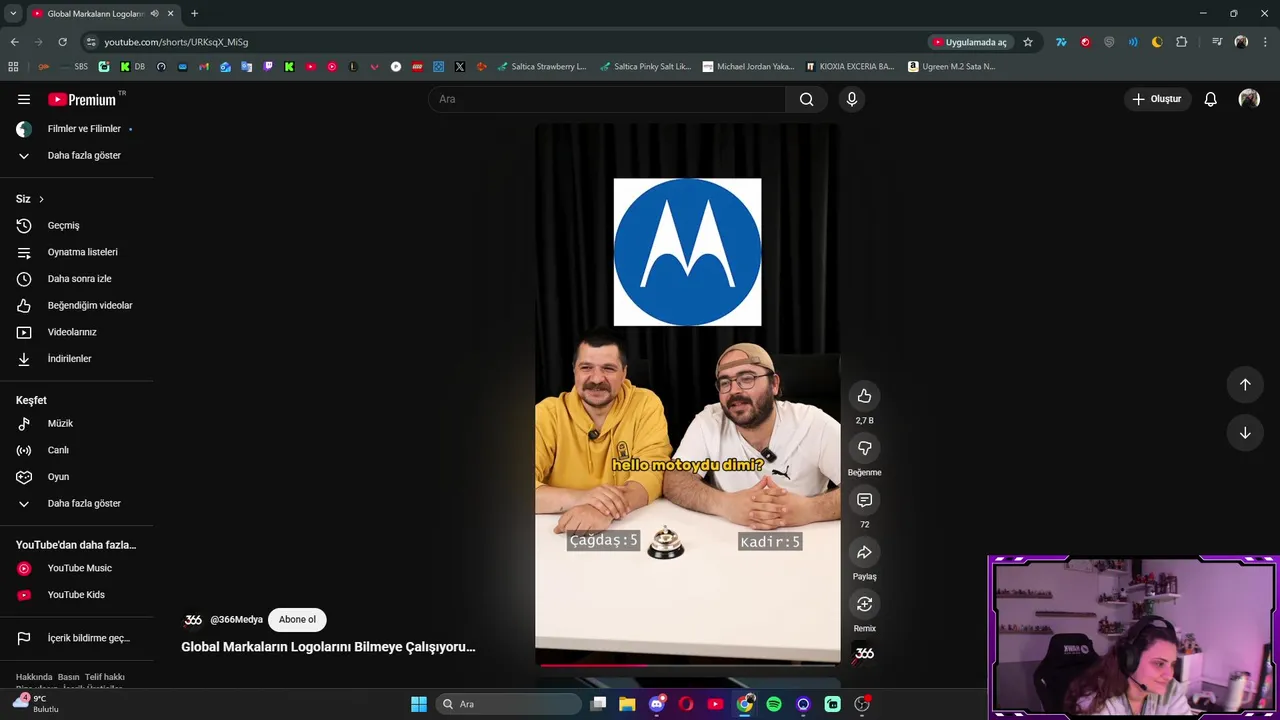Open the YouTube account avatar menu

tap(1249, 99)
